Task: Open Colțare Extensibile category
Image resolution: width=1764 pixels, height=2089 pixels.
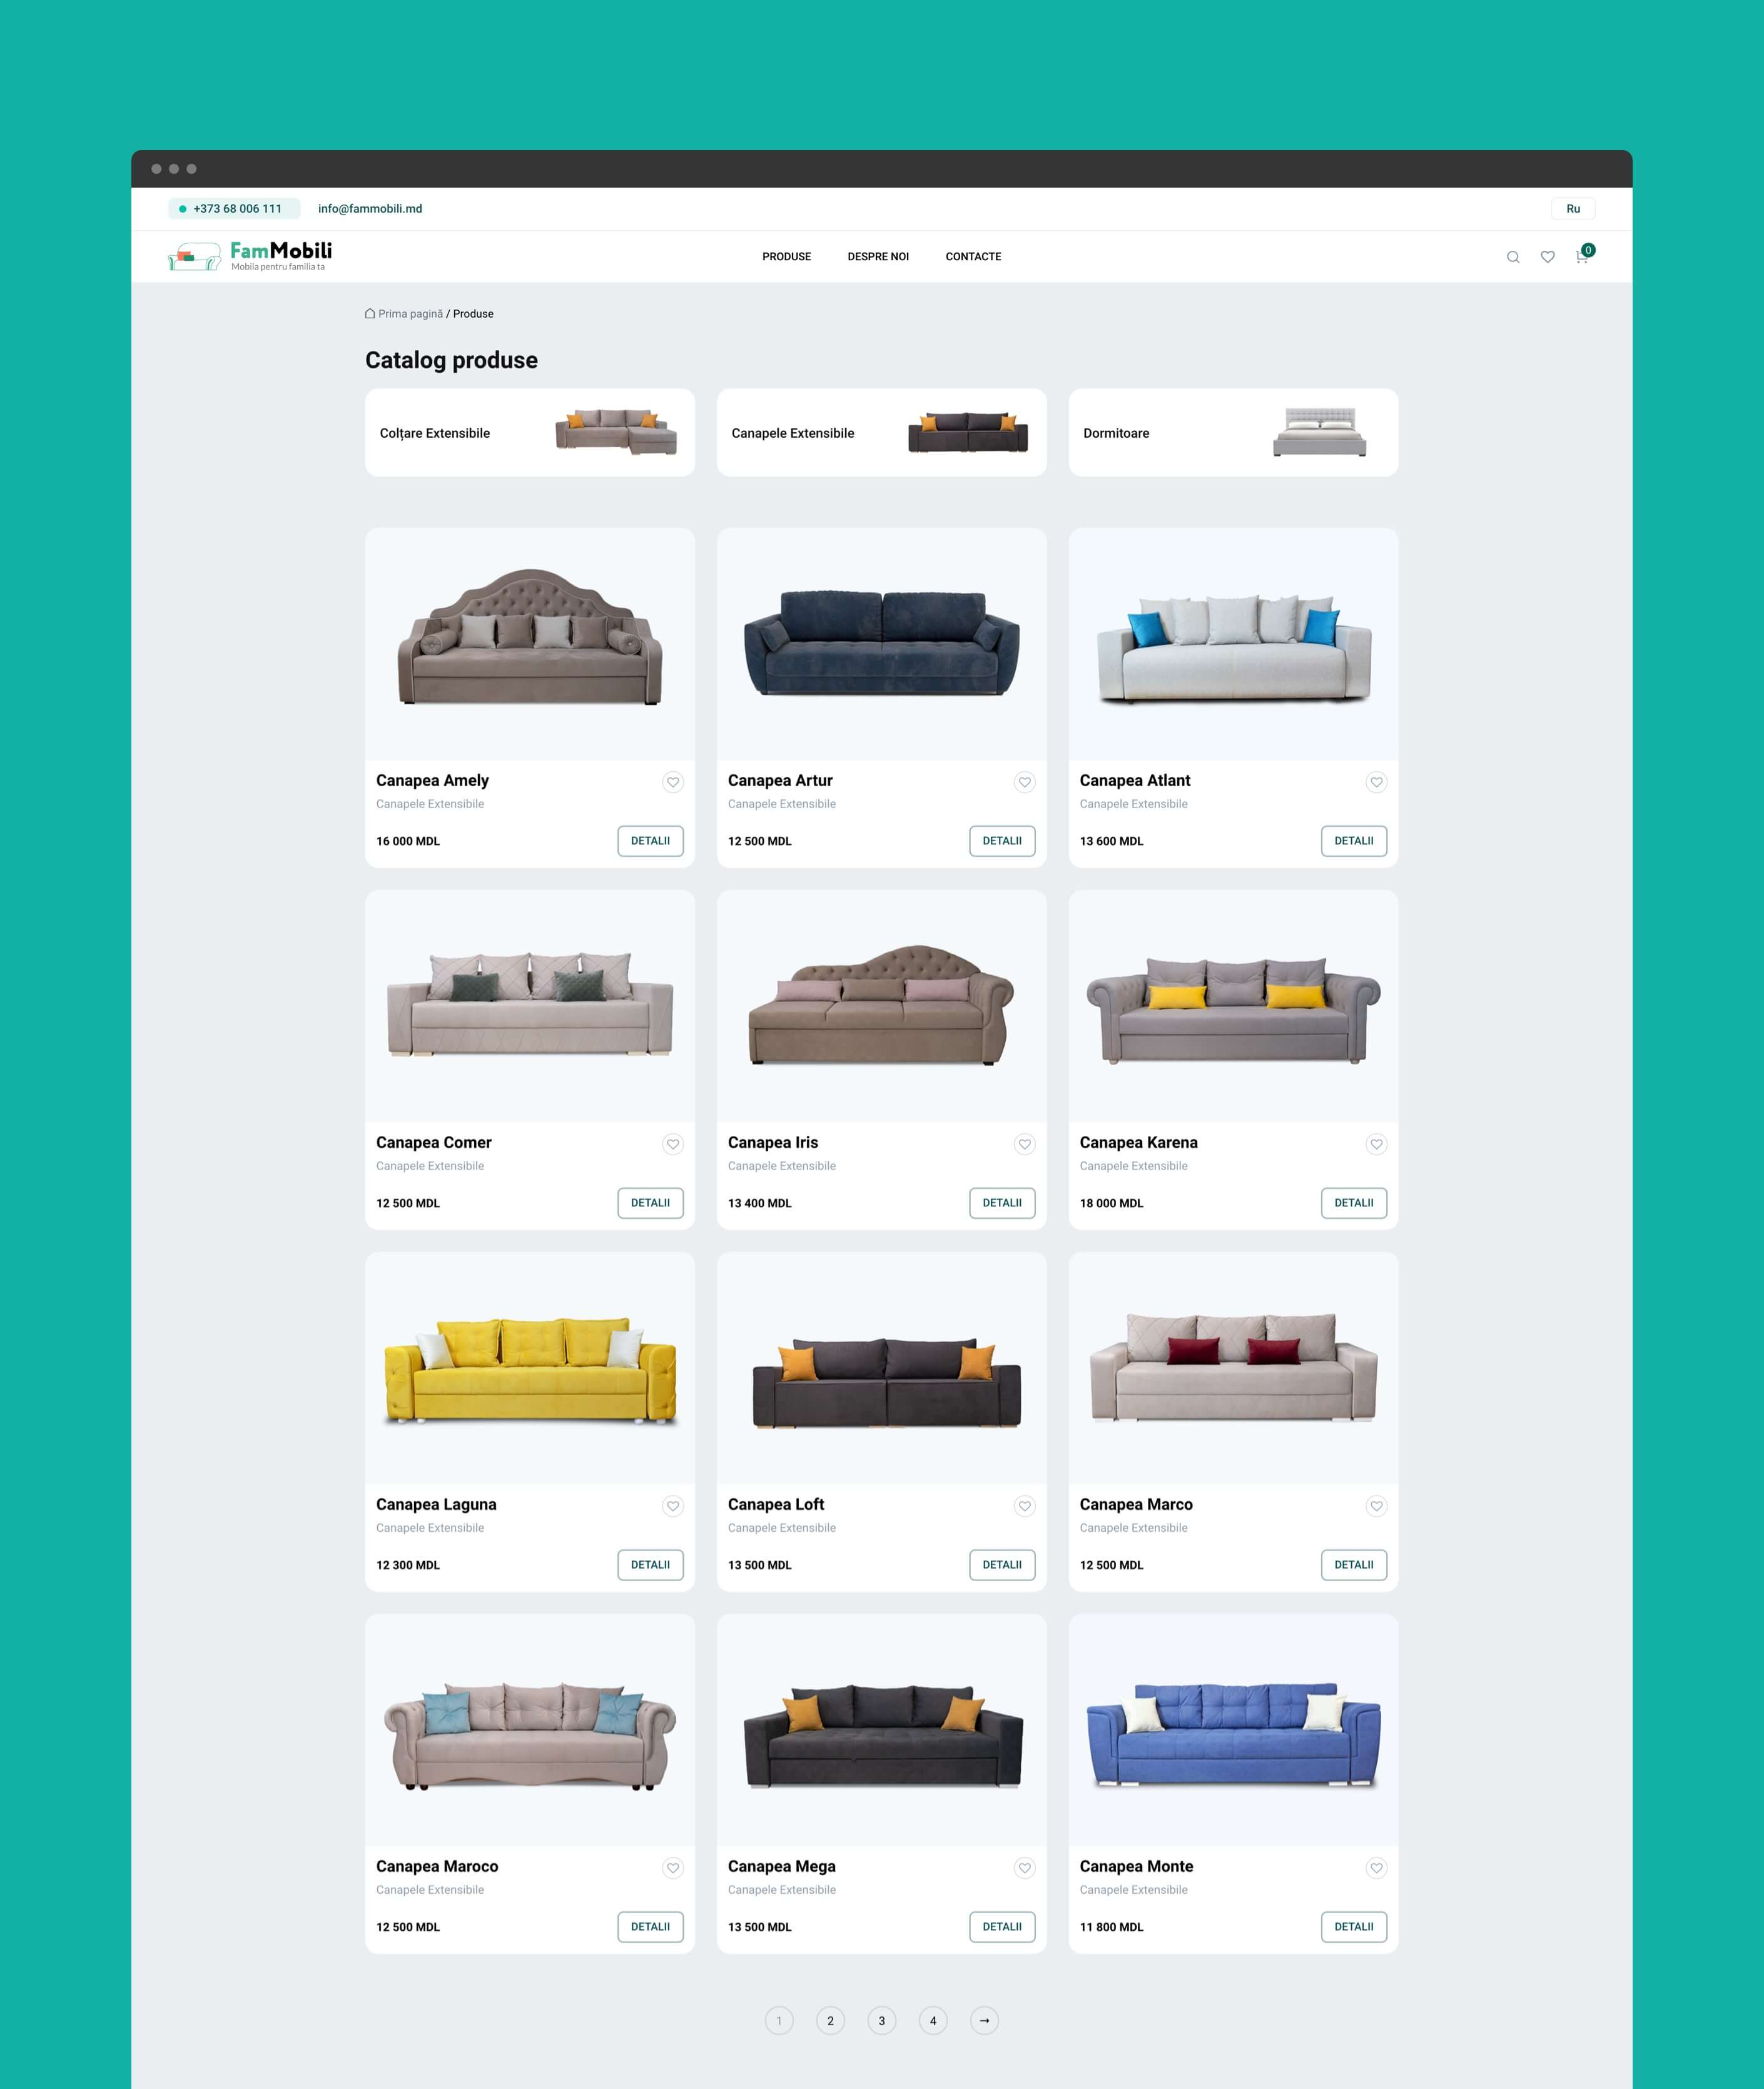Action: click(x=530, y=432)
